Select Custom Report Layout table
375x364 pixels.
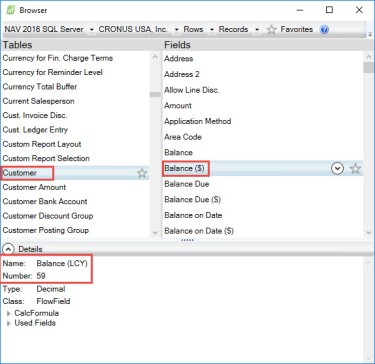point(42,144)
